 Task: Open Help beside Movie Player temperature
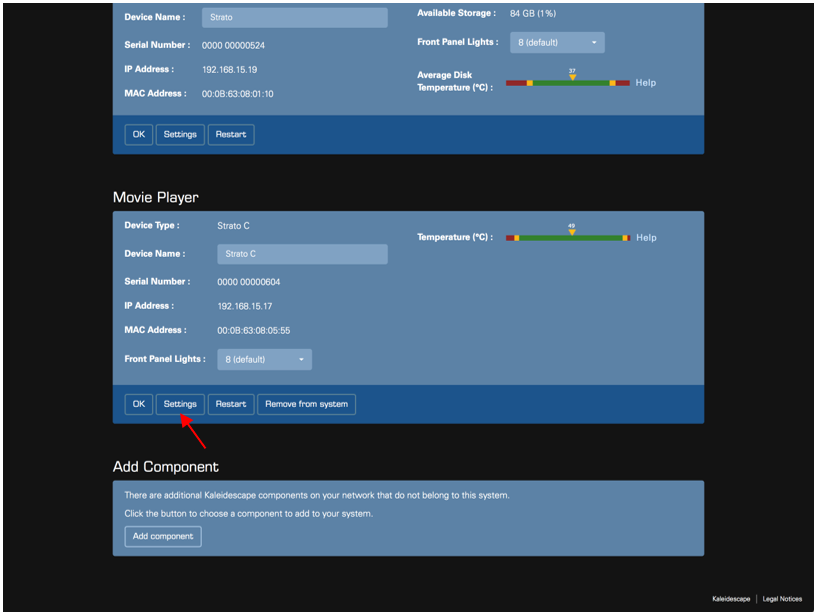pyautogui.click(x=646, y=238)
